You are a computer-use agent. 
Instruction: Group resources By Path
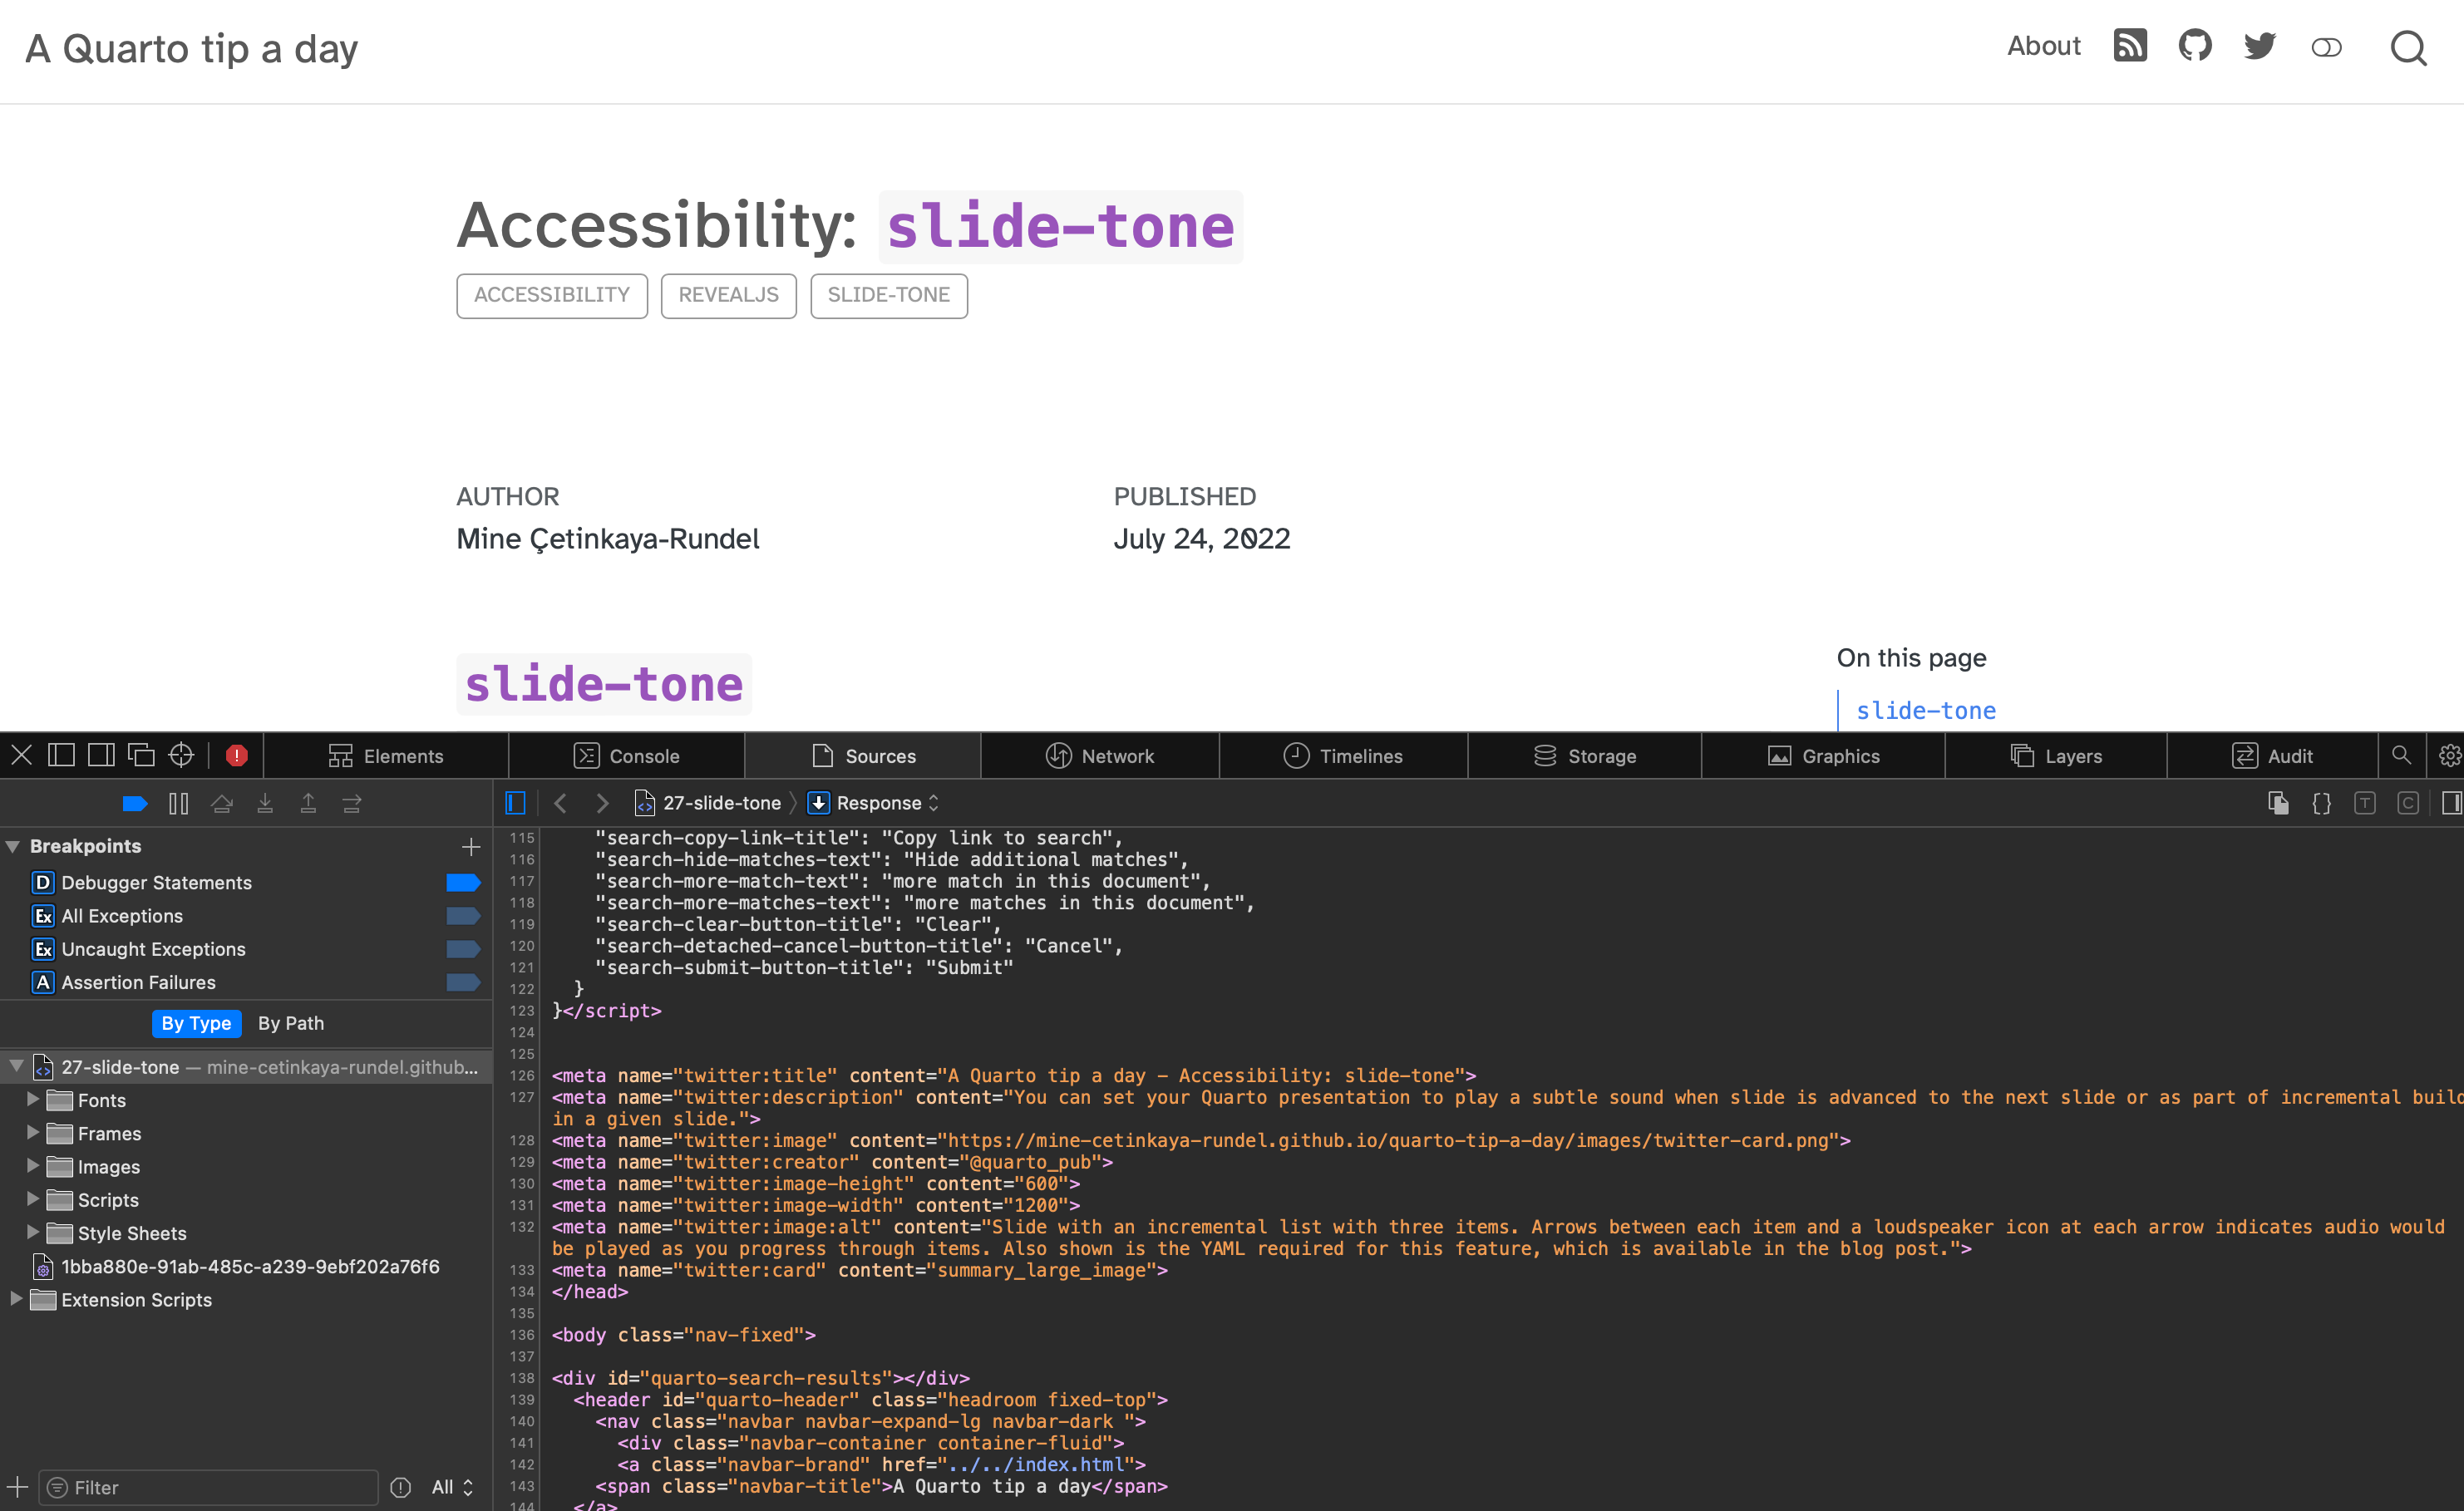coord(291,1023)
